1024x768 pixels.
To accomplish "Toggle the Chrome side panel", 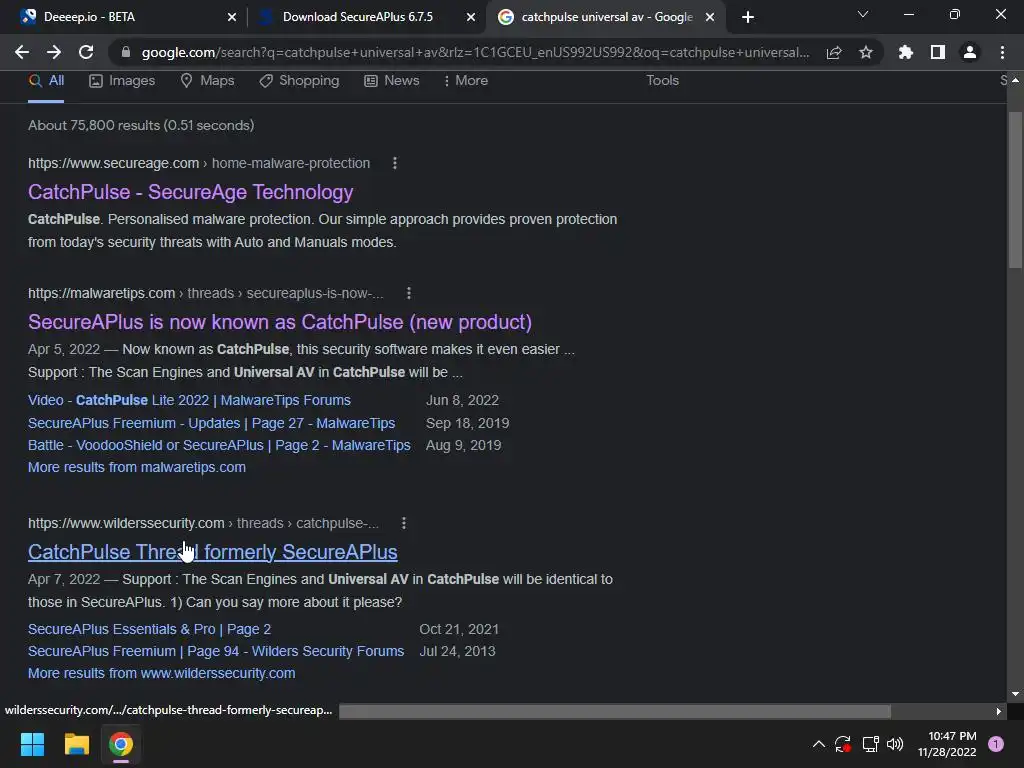I will pyautogui.click(x=938, y=52).
